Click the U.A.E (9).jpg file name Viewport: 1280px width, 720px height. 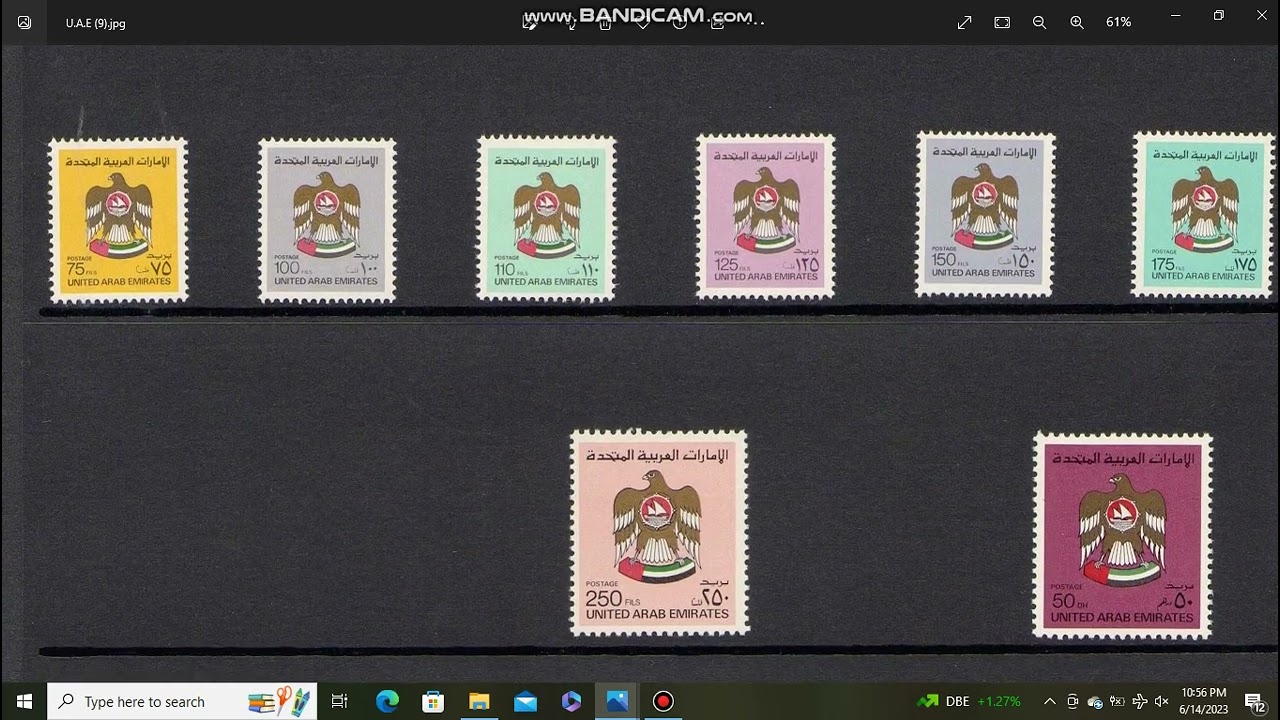pos(96,23)
